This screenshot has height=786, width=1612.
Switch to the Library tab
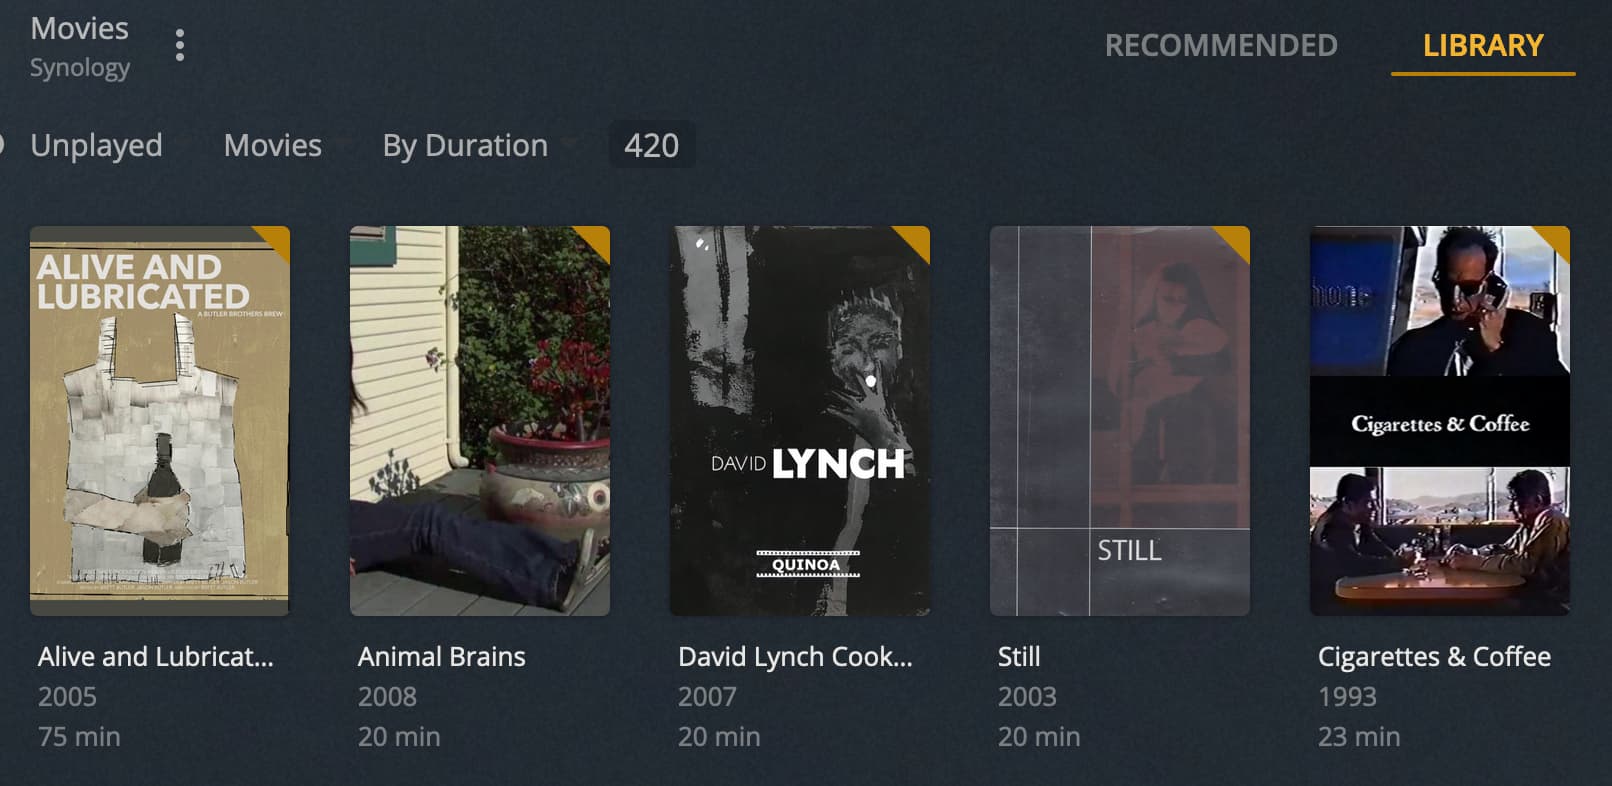pos(1483,45)
